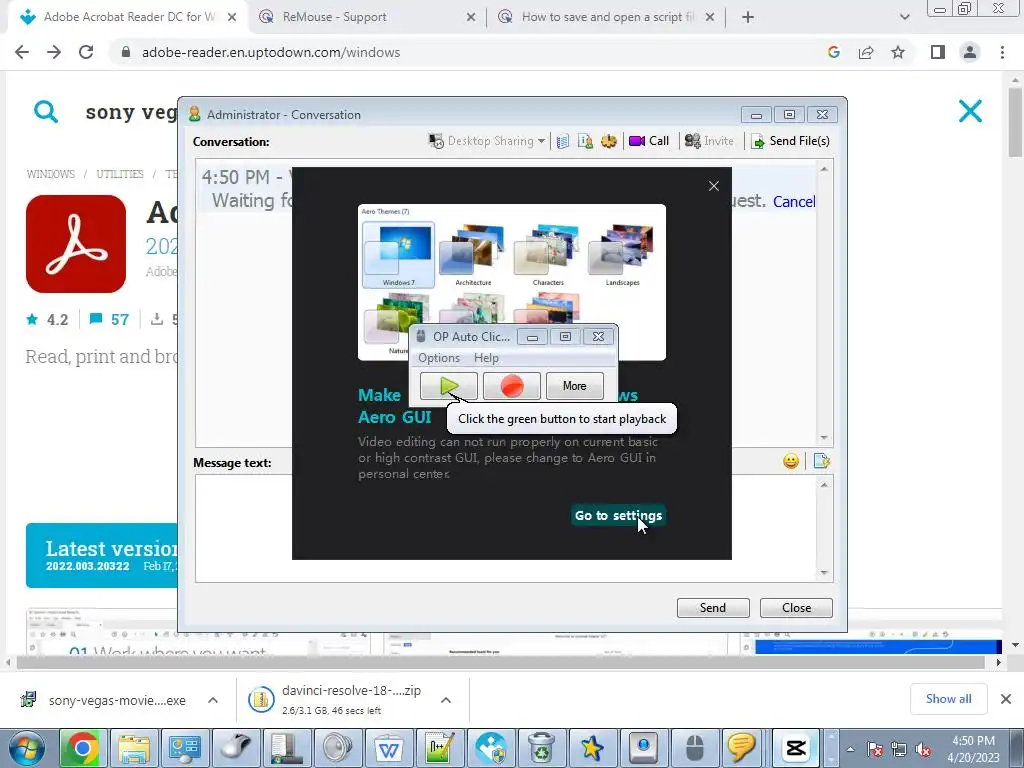
Task: Go back to previous page in Chrome
Action: point(22,52)
